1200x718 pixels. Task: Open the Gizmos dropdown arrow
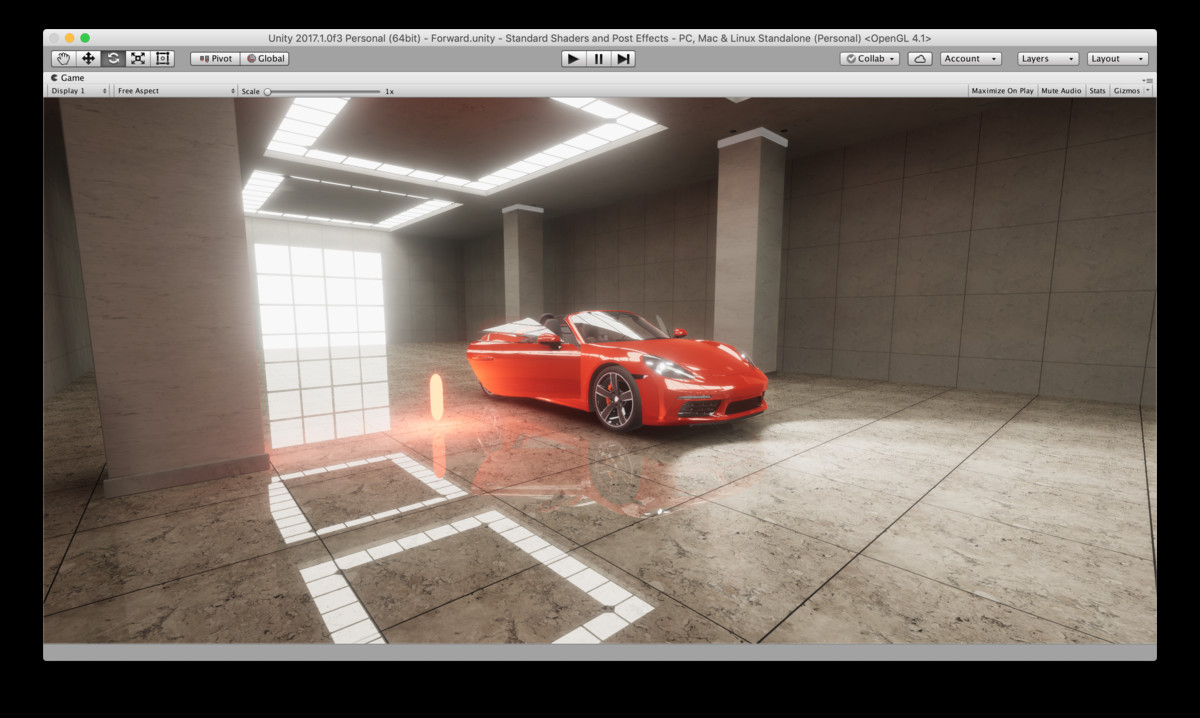1148,91
